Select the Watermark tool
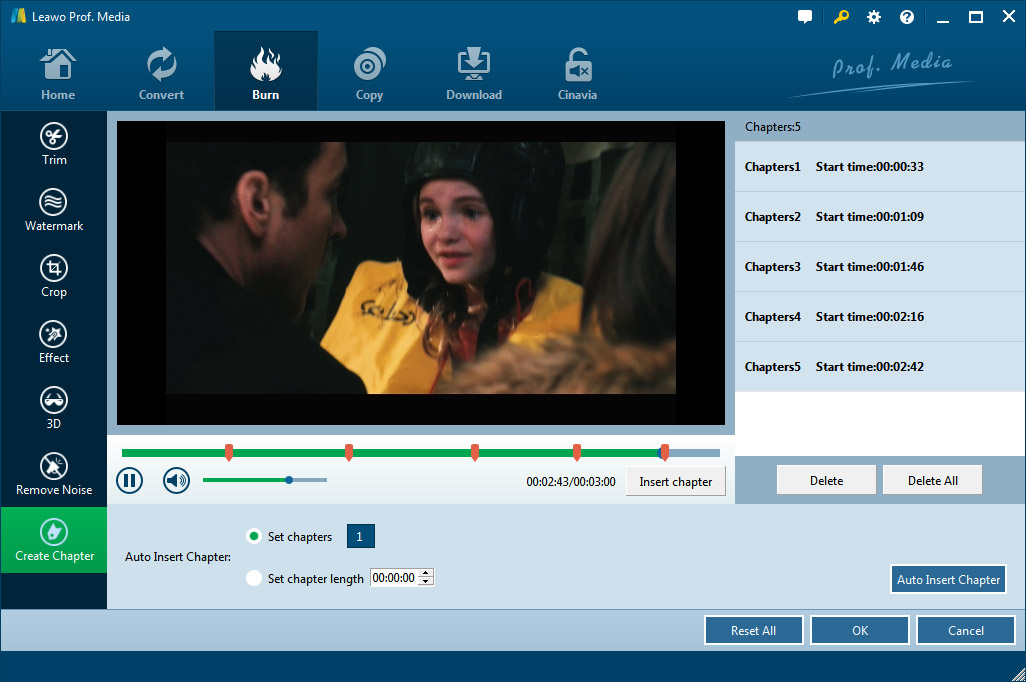The image size is (1026, 682). pyautogui.click(x=54, y=210)
